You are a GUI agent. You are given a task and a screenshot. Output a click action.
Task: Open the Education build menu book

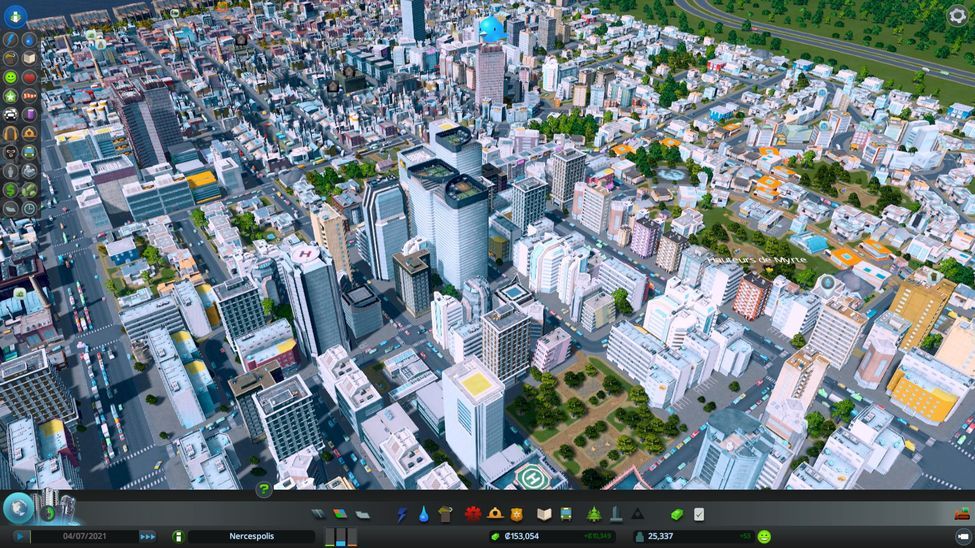[x=544, y=514]
